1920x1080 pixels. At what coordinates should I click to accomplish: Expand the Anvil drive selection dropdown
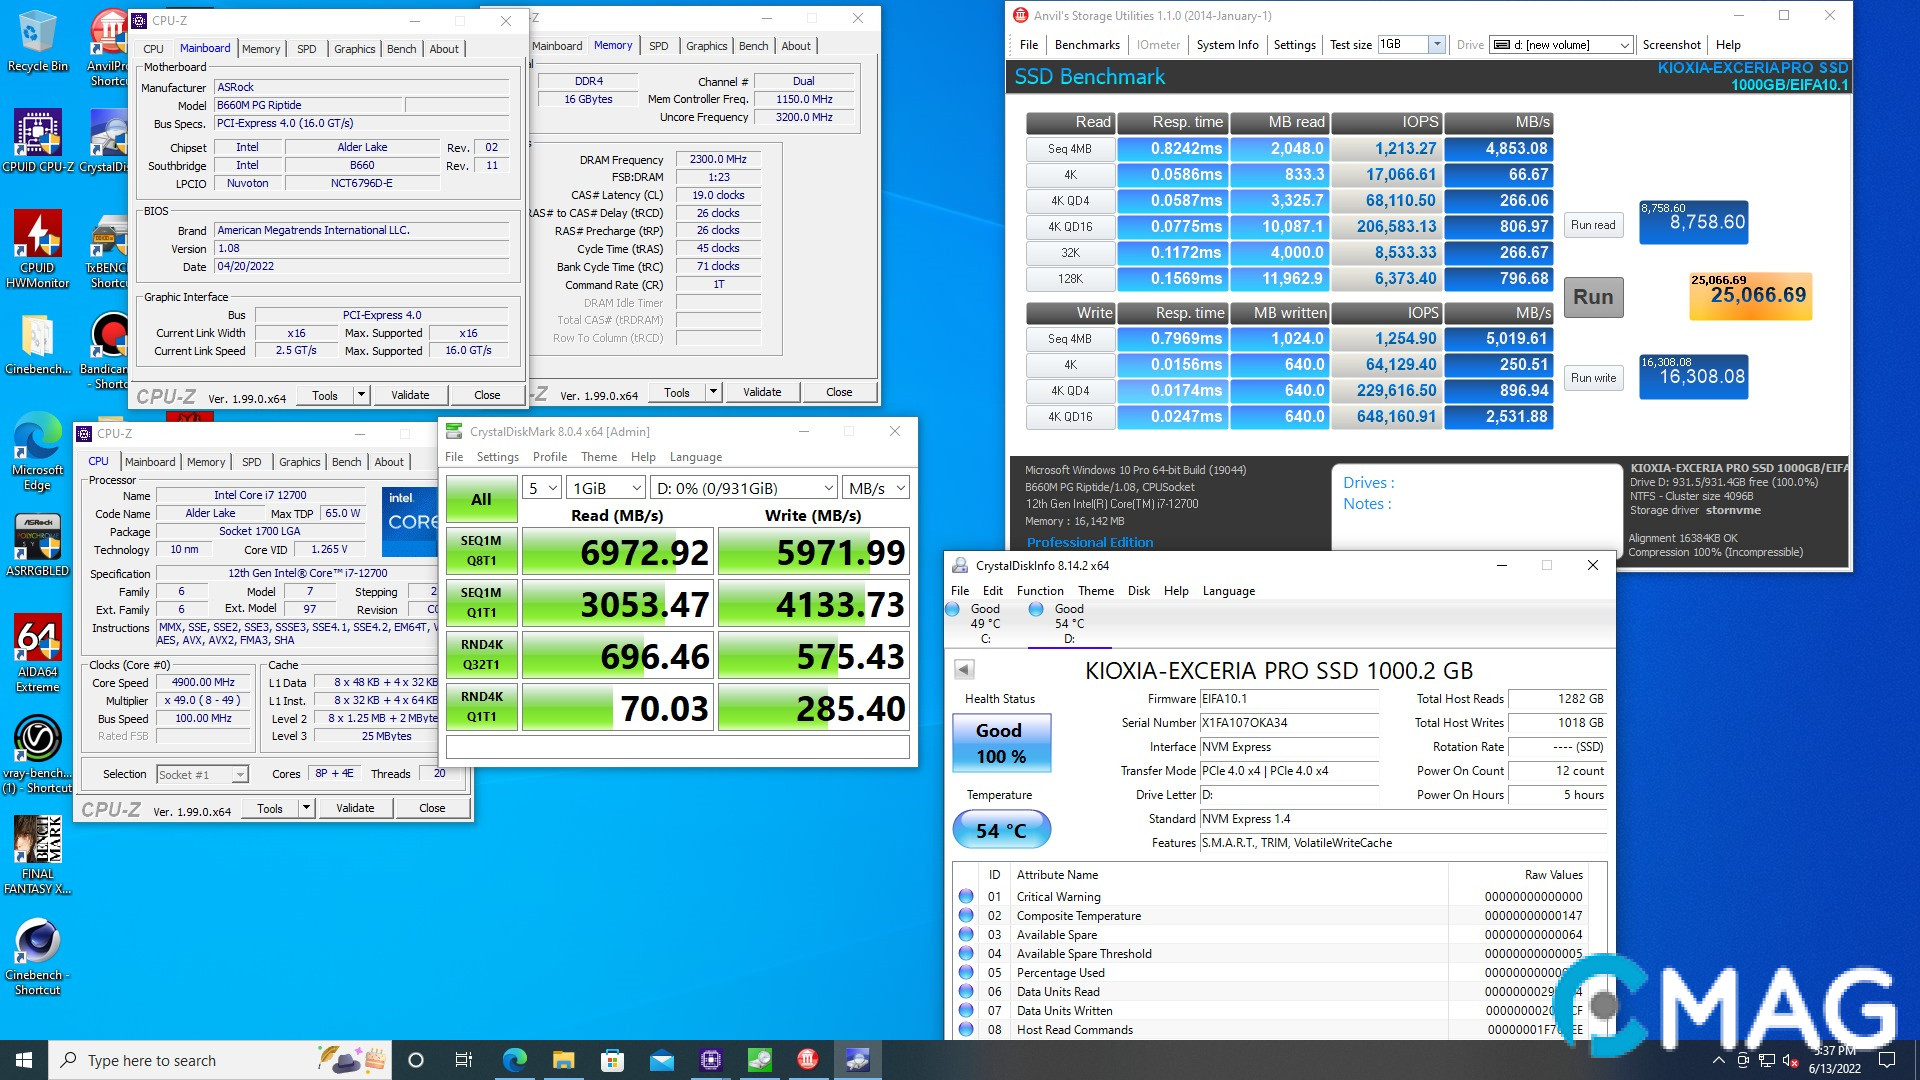click(x=1562, y=45)
